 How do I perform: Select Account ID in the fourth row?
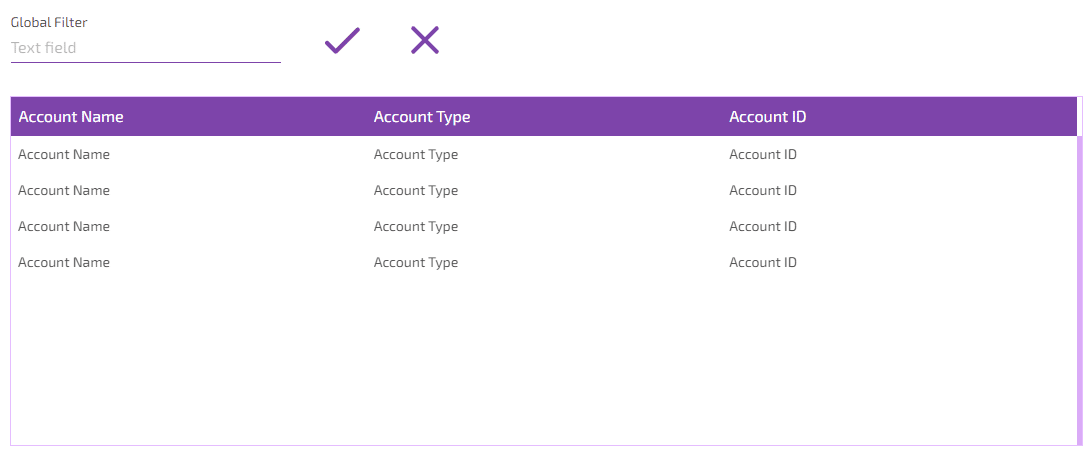coord(763,263)
